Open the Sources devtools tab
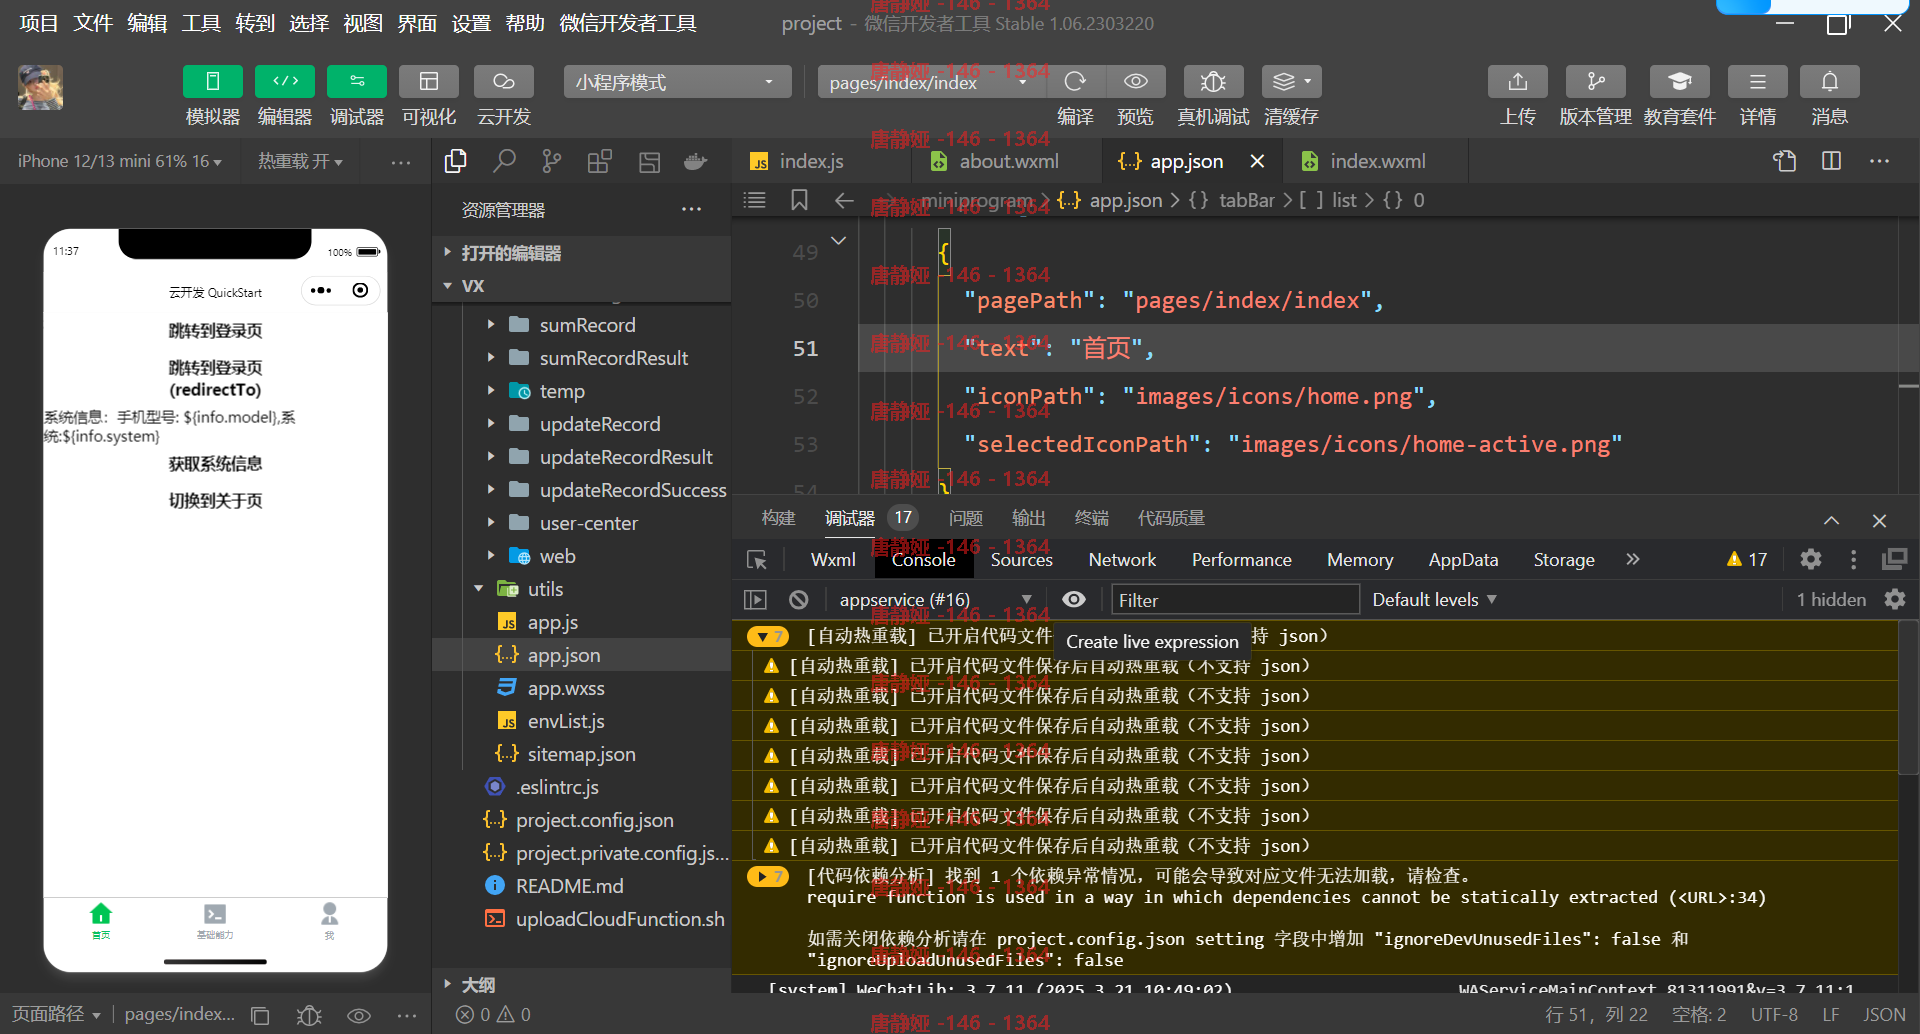This screenshot has width=1920, height=1034. (x=1021, y=560)
